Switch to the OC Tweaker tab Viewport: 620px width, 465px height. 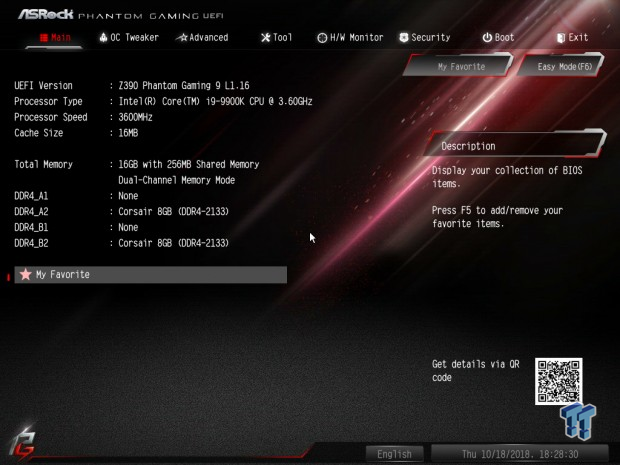coord(129,38)
